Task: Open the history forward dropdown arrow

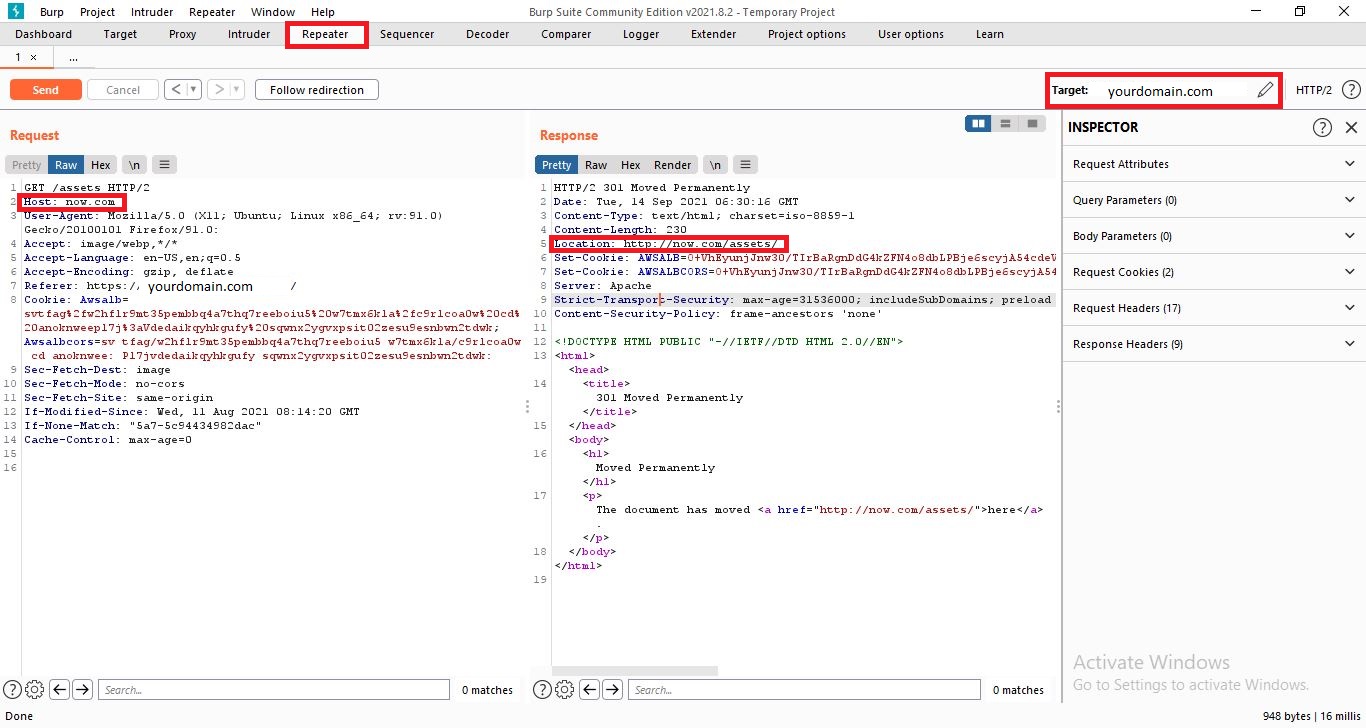Action: (x=237, y=90)
